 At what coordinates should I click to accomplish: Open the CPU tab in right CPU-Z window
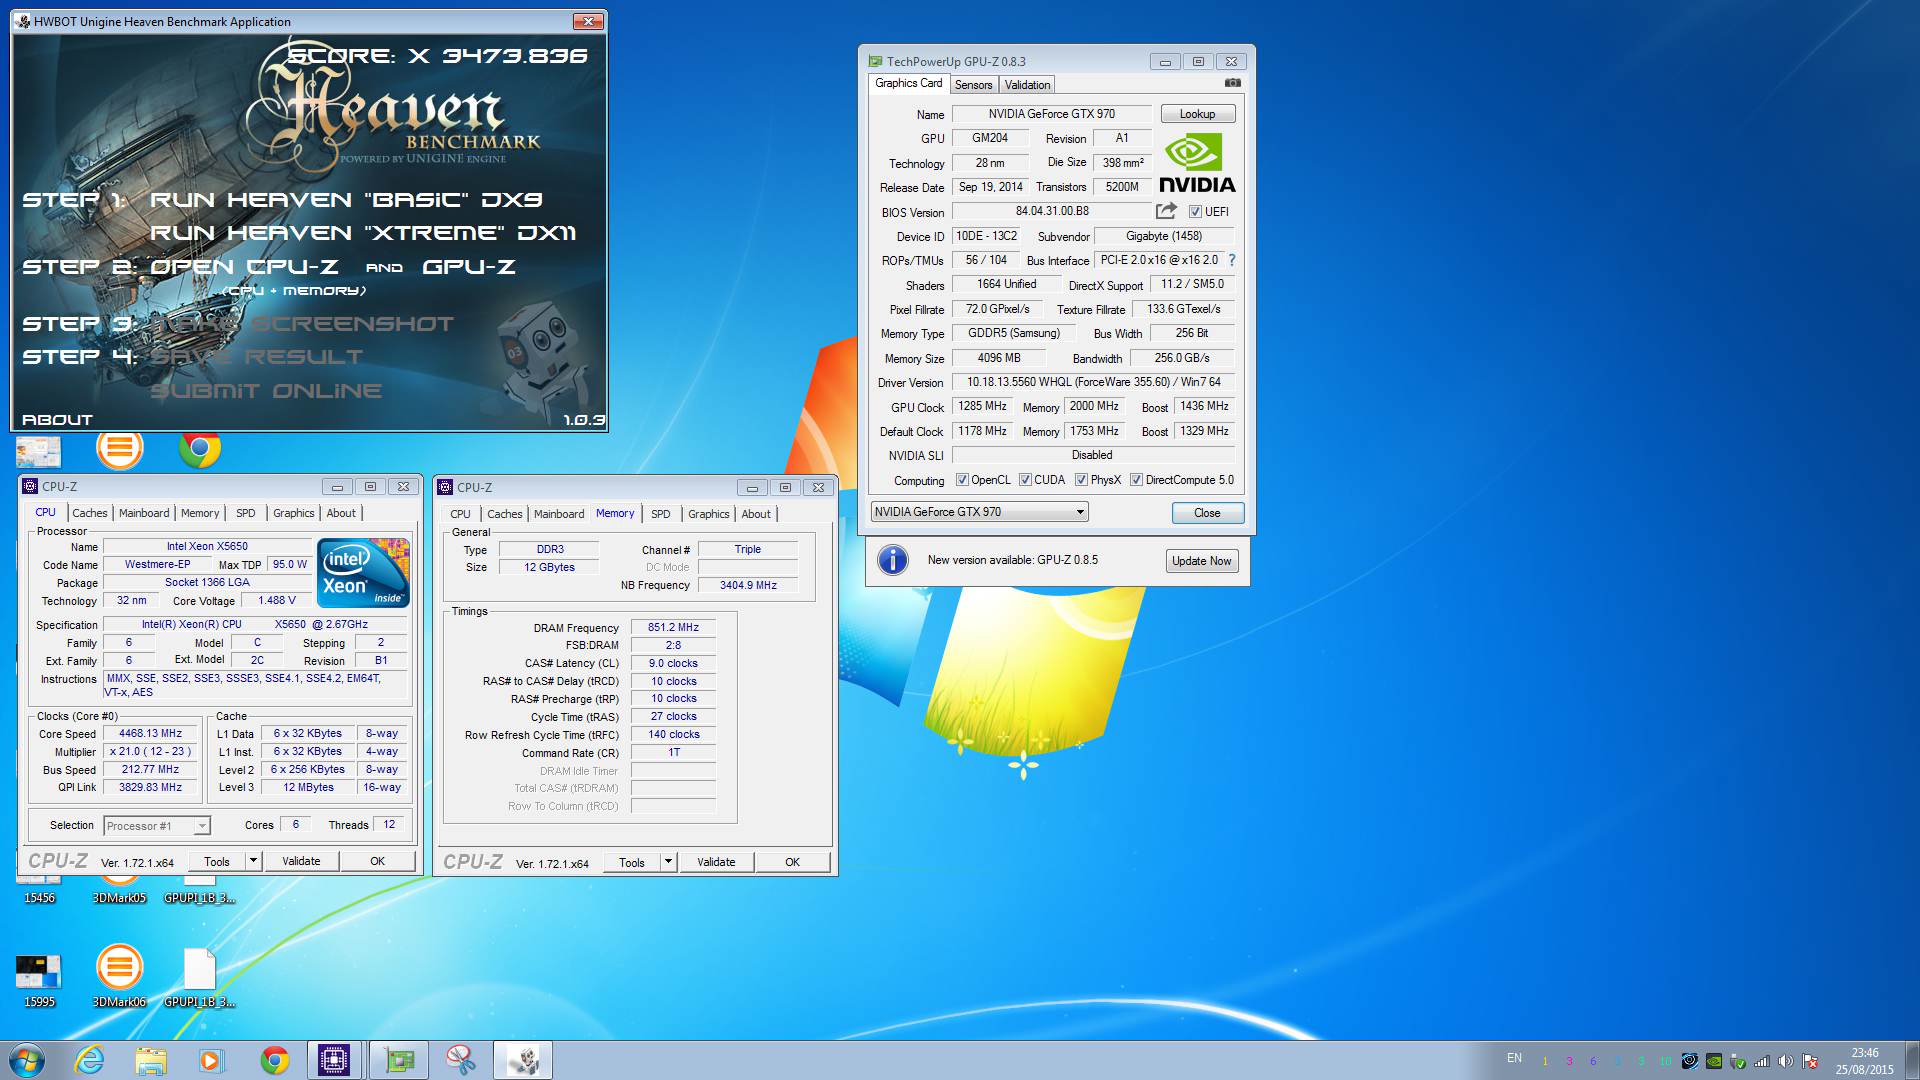pos(460,514)
